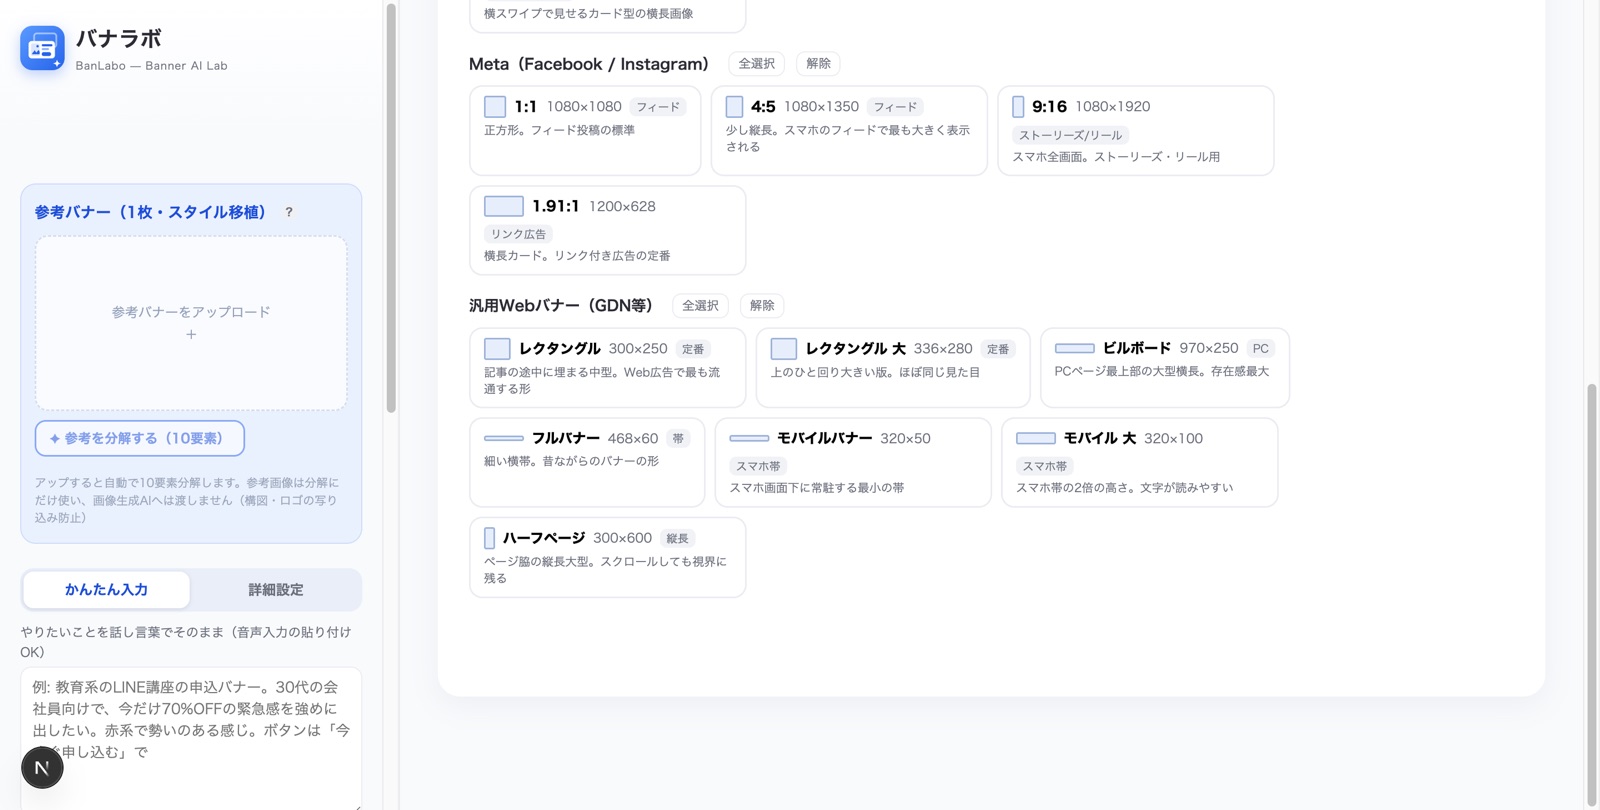The height and width of the screenshot is (810, 1600).
Task: Click 全選択 for Meta section
Action: [757, 64]
